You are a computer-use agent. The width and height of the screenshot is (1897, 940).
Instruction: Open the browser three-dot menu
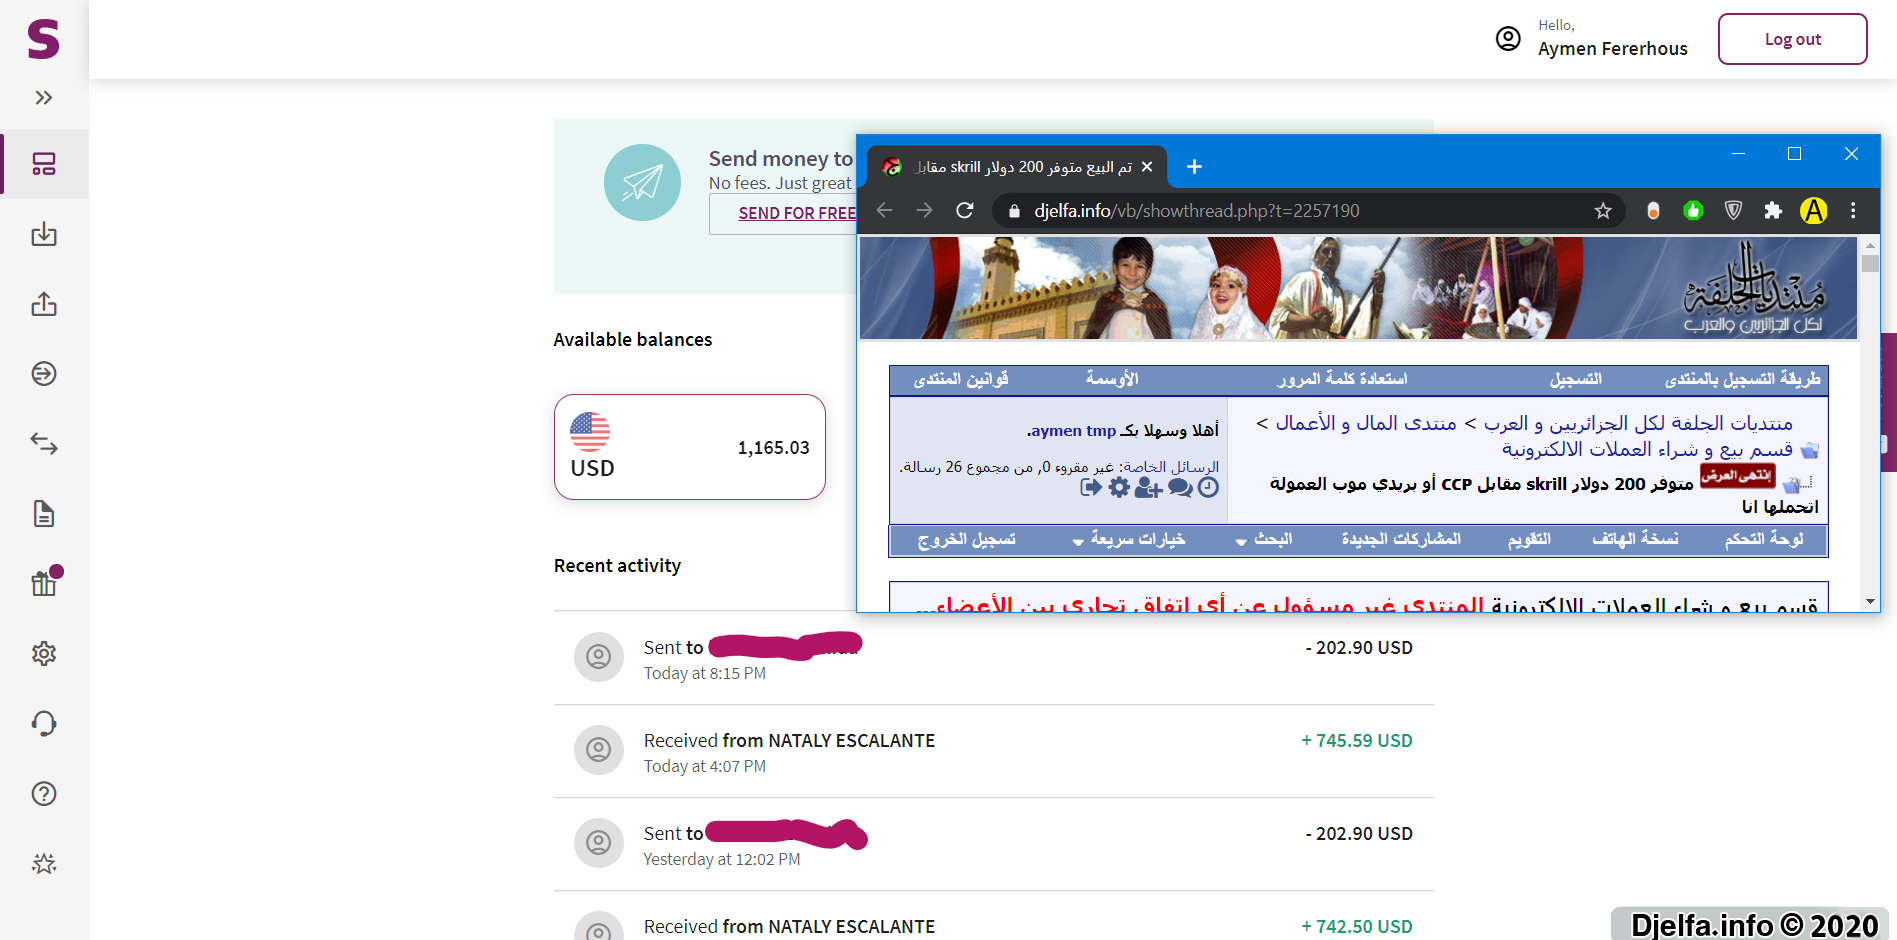pyautogui.click(x=1853, y=210)
